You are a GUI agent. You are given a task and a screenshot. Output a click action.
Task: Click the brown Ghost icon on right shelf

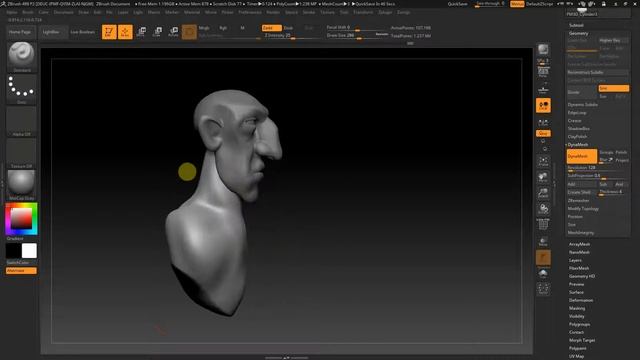[x=543, y=258]
